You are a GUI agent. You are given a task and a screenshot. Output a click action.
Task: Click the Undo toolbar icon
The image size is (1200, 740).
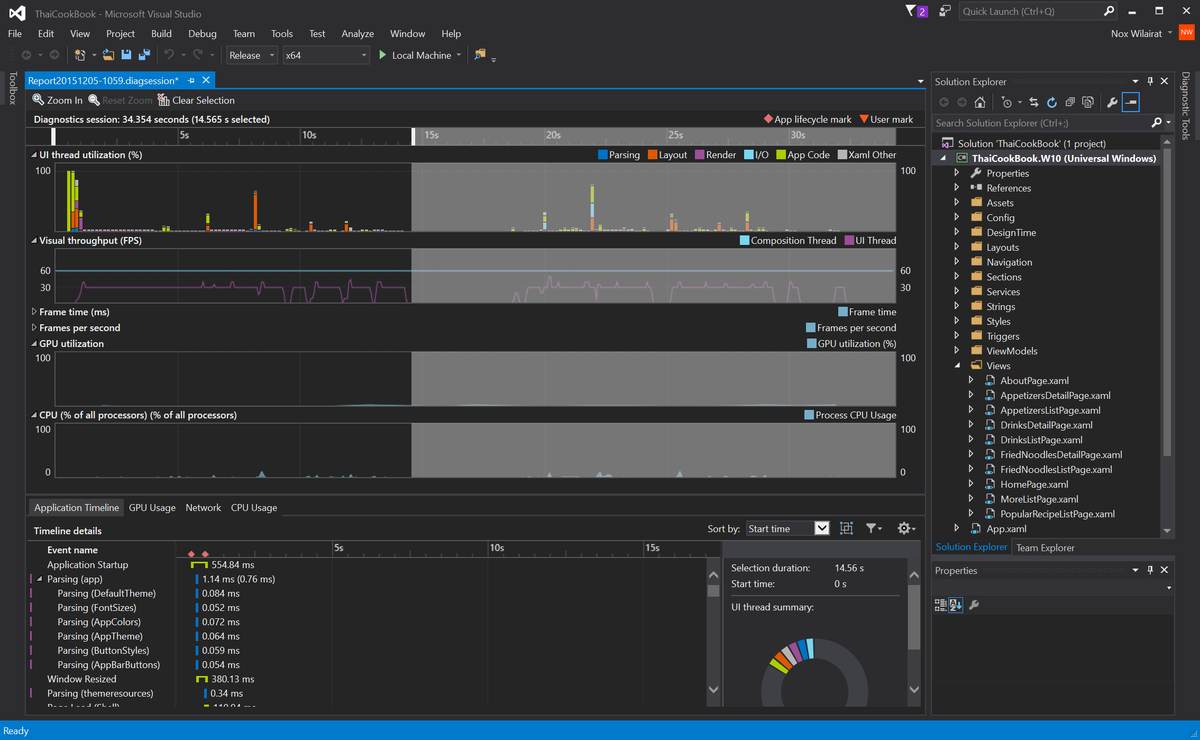pyautogui.click(x=169, y=55)
